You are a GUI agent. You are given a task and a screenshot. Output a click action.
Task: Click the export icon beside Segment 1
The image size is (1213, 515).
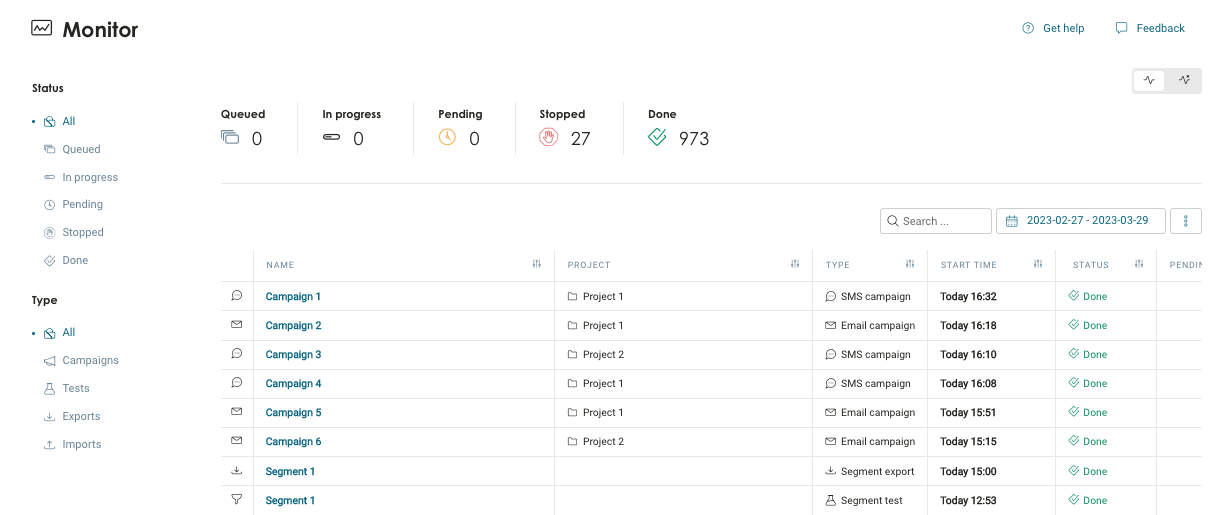pos(237,471)
